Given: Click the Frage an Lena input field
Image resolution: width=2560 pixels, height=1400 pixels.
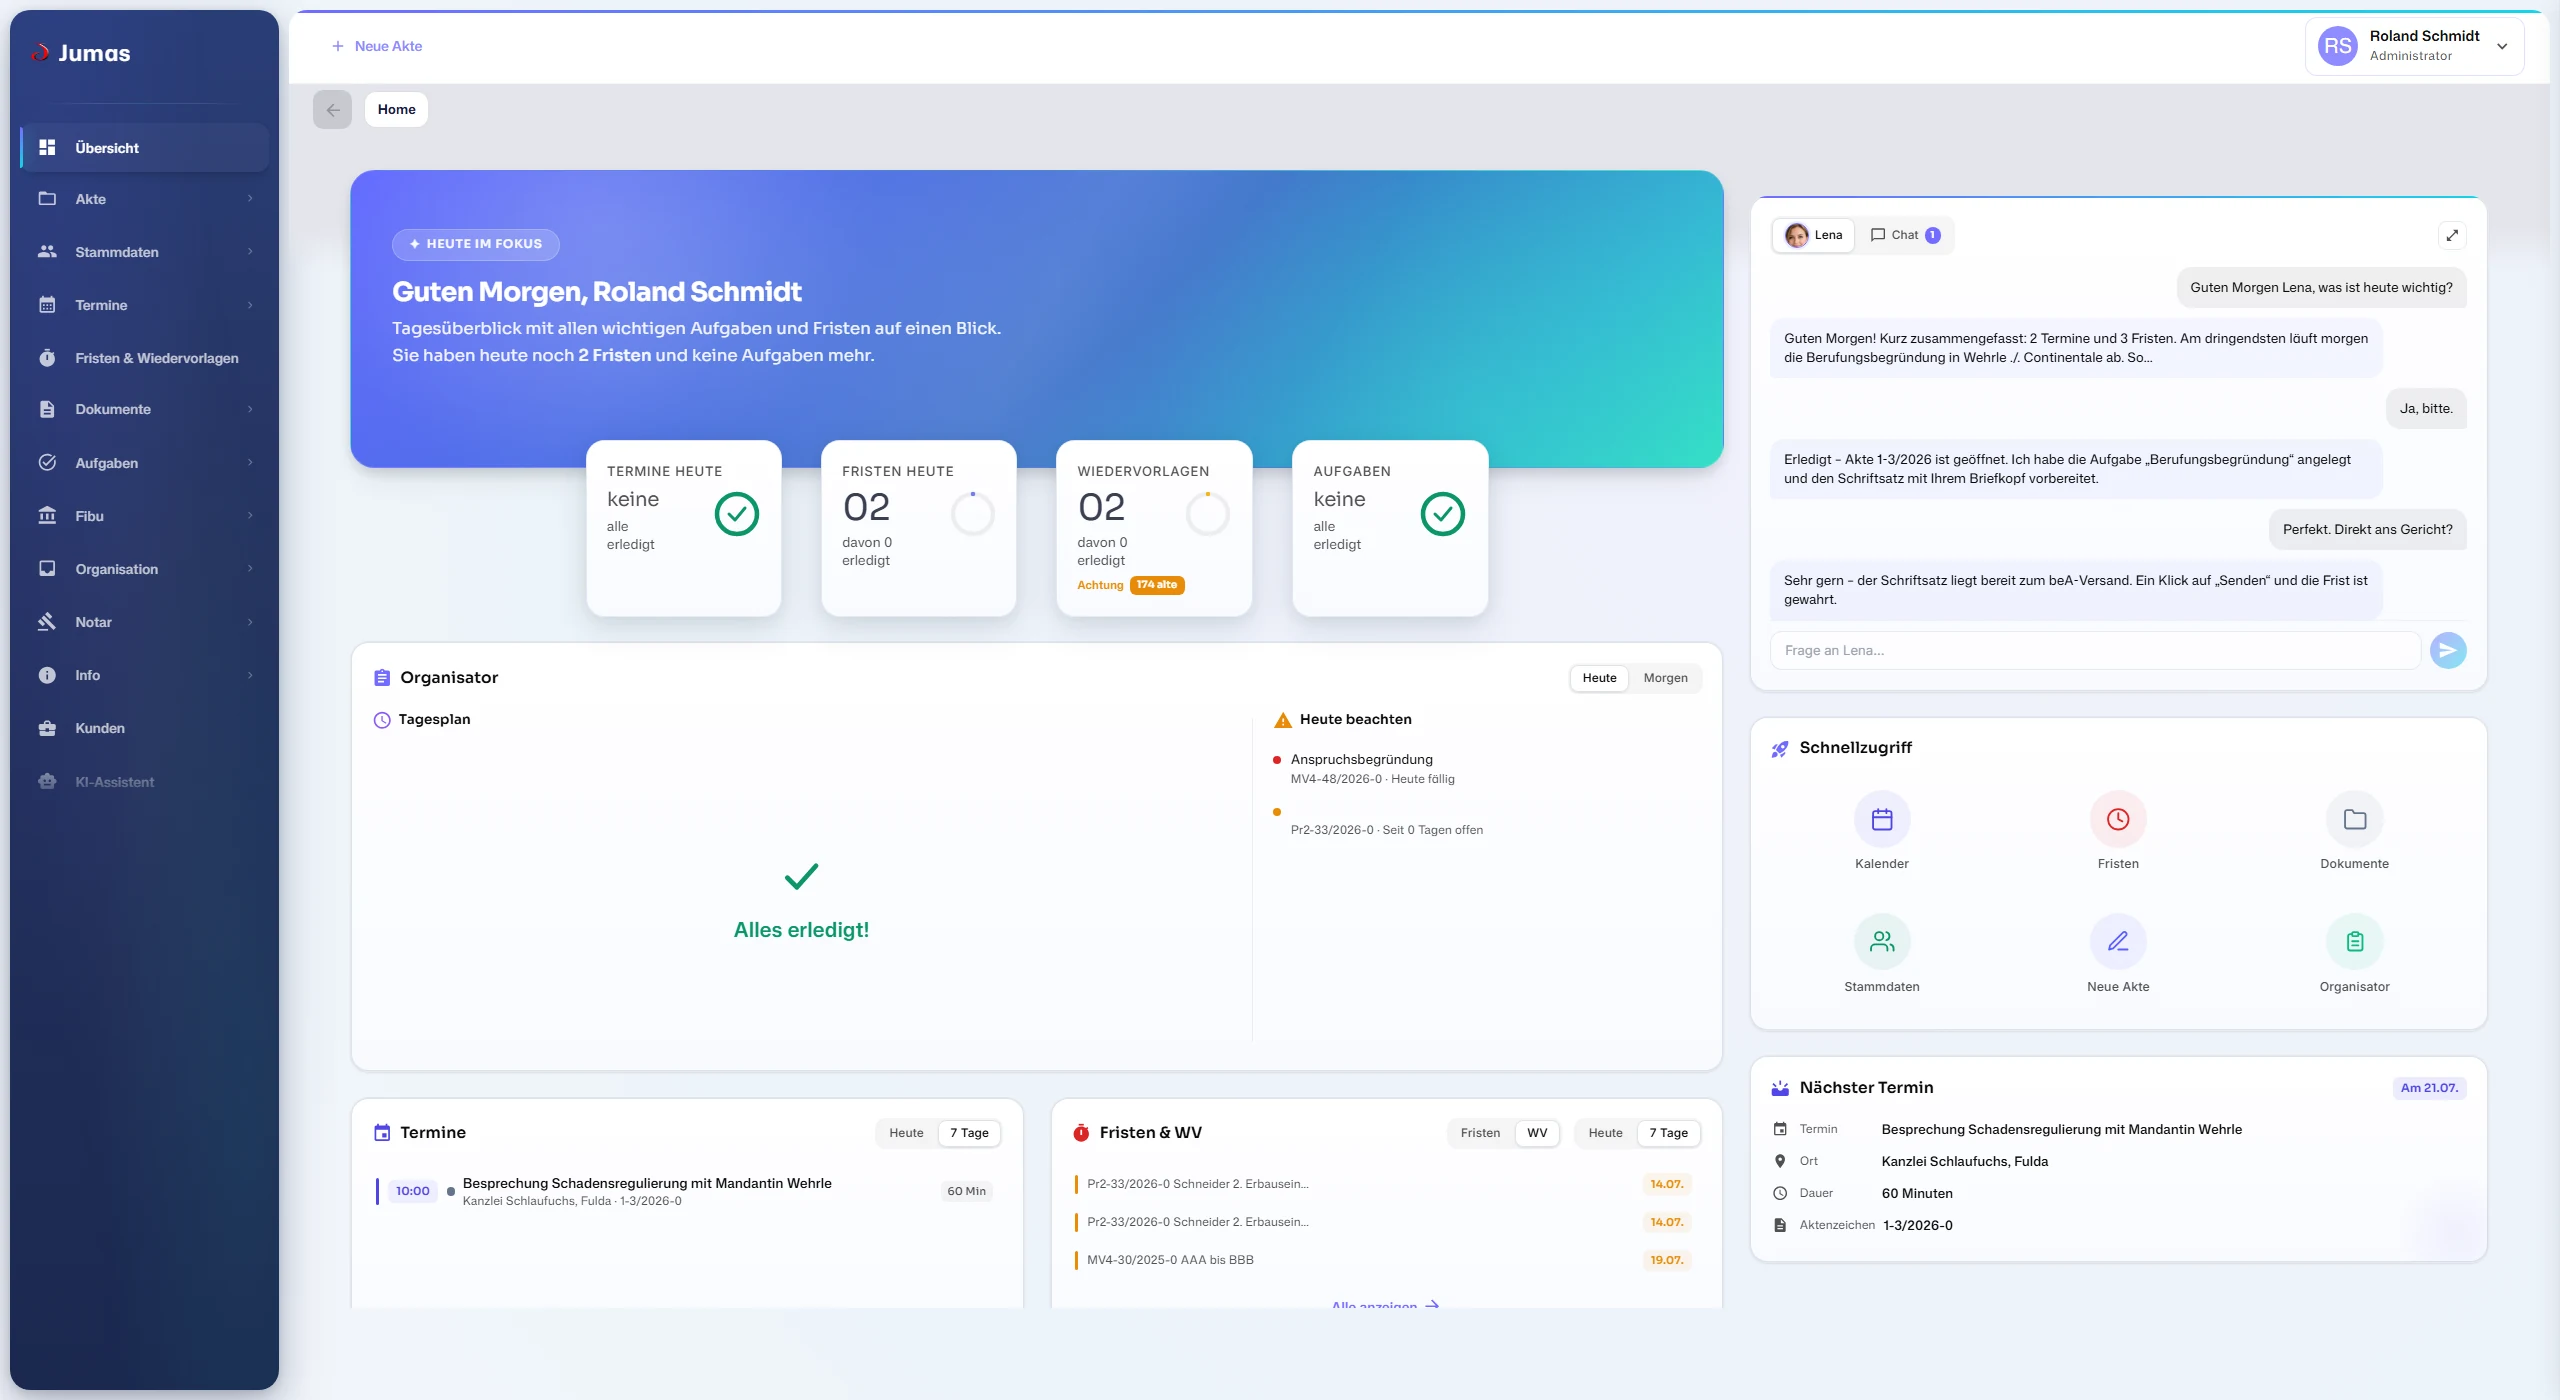Looking at the screenshot, I should click(x=2094, y=650).
